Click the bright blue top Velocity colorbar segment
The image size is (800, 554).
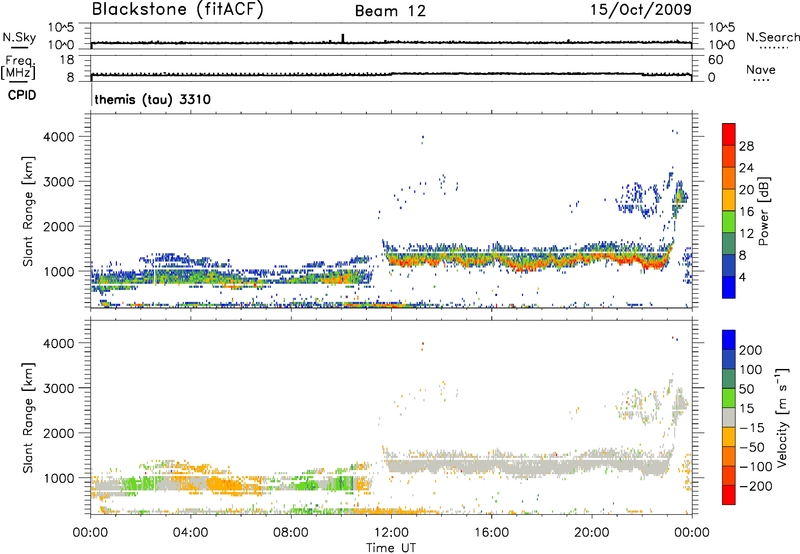tap(729, 340)
